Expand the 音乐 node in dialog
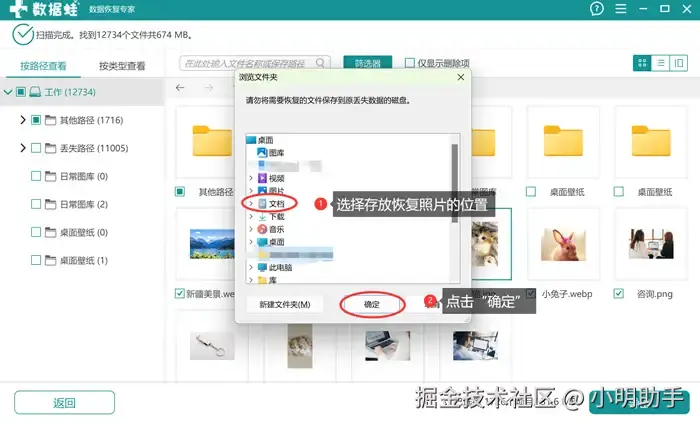The height and width of the screenshot is (426, 700). coord(251,229)
